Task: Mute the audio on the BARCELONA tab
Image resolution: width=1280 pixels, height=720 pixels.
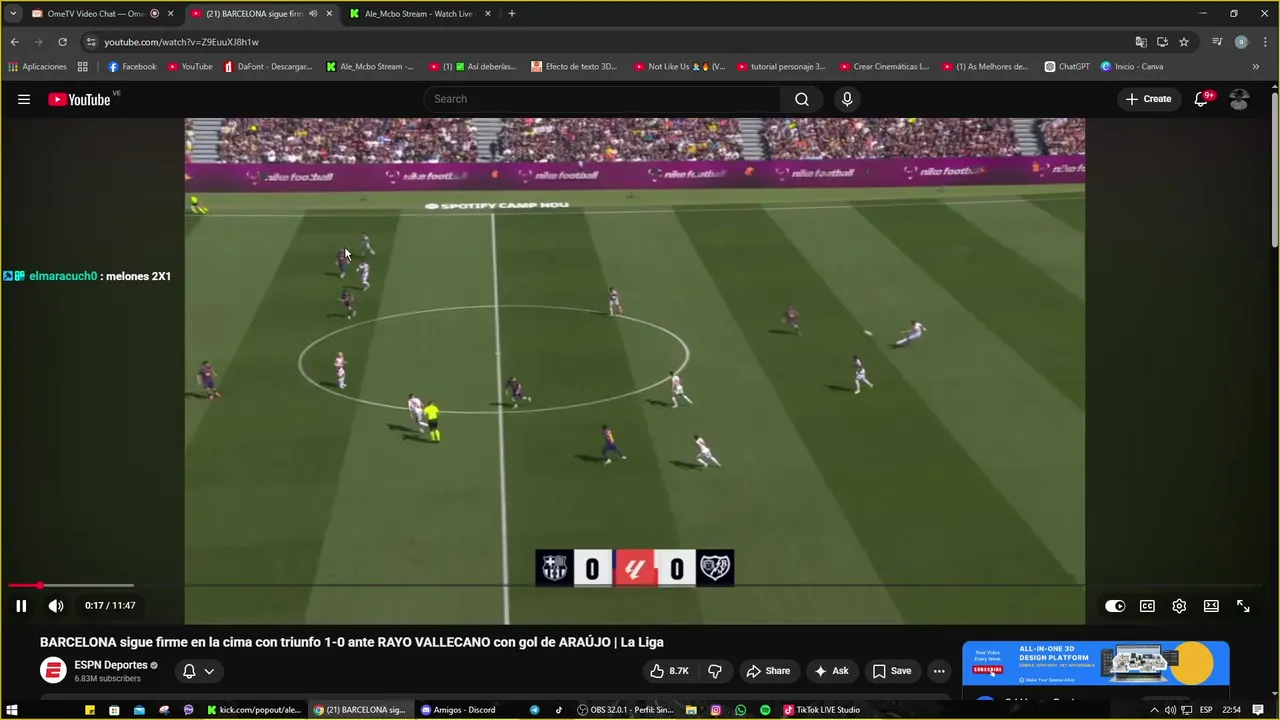Action: (313, 14)
